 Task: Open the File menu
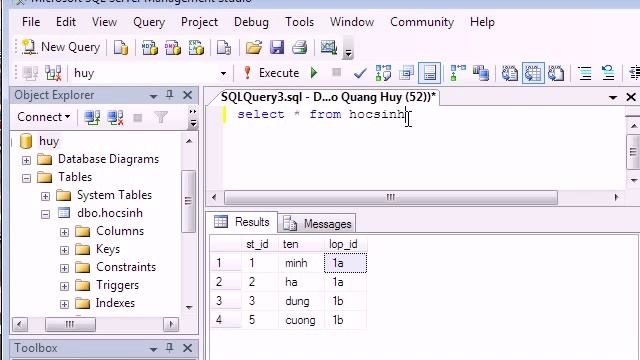tap(31, 22)
